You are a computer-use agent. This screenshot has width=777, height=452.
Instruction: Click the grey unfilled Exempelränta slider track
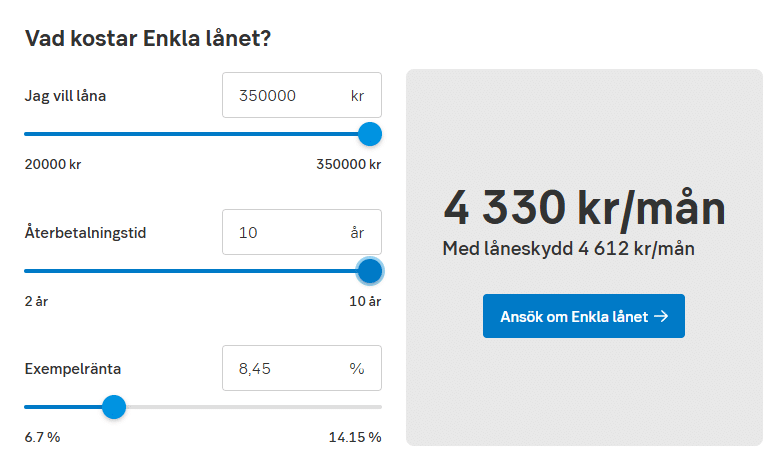pos(254,407)
